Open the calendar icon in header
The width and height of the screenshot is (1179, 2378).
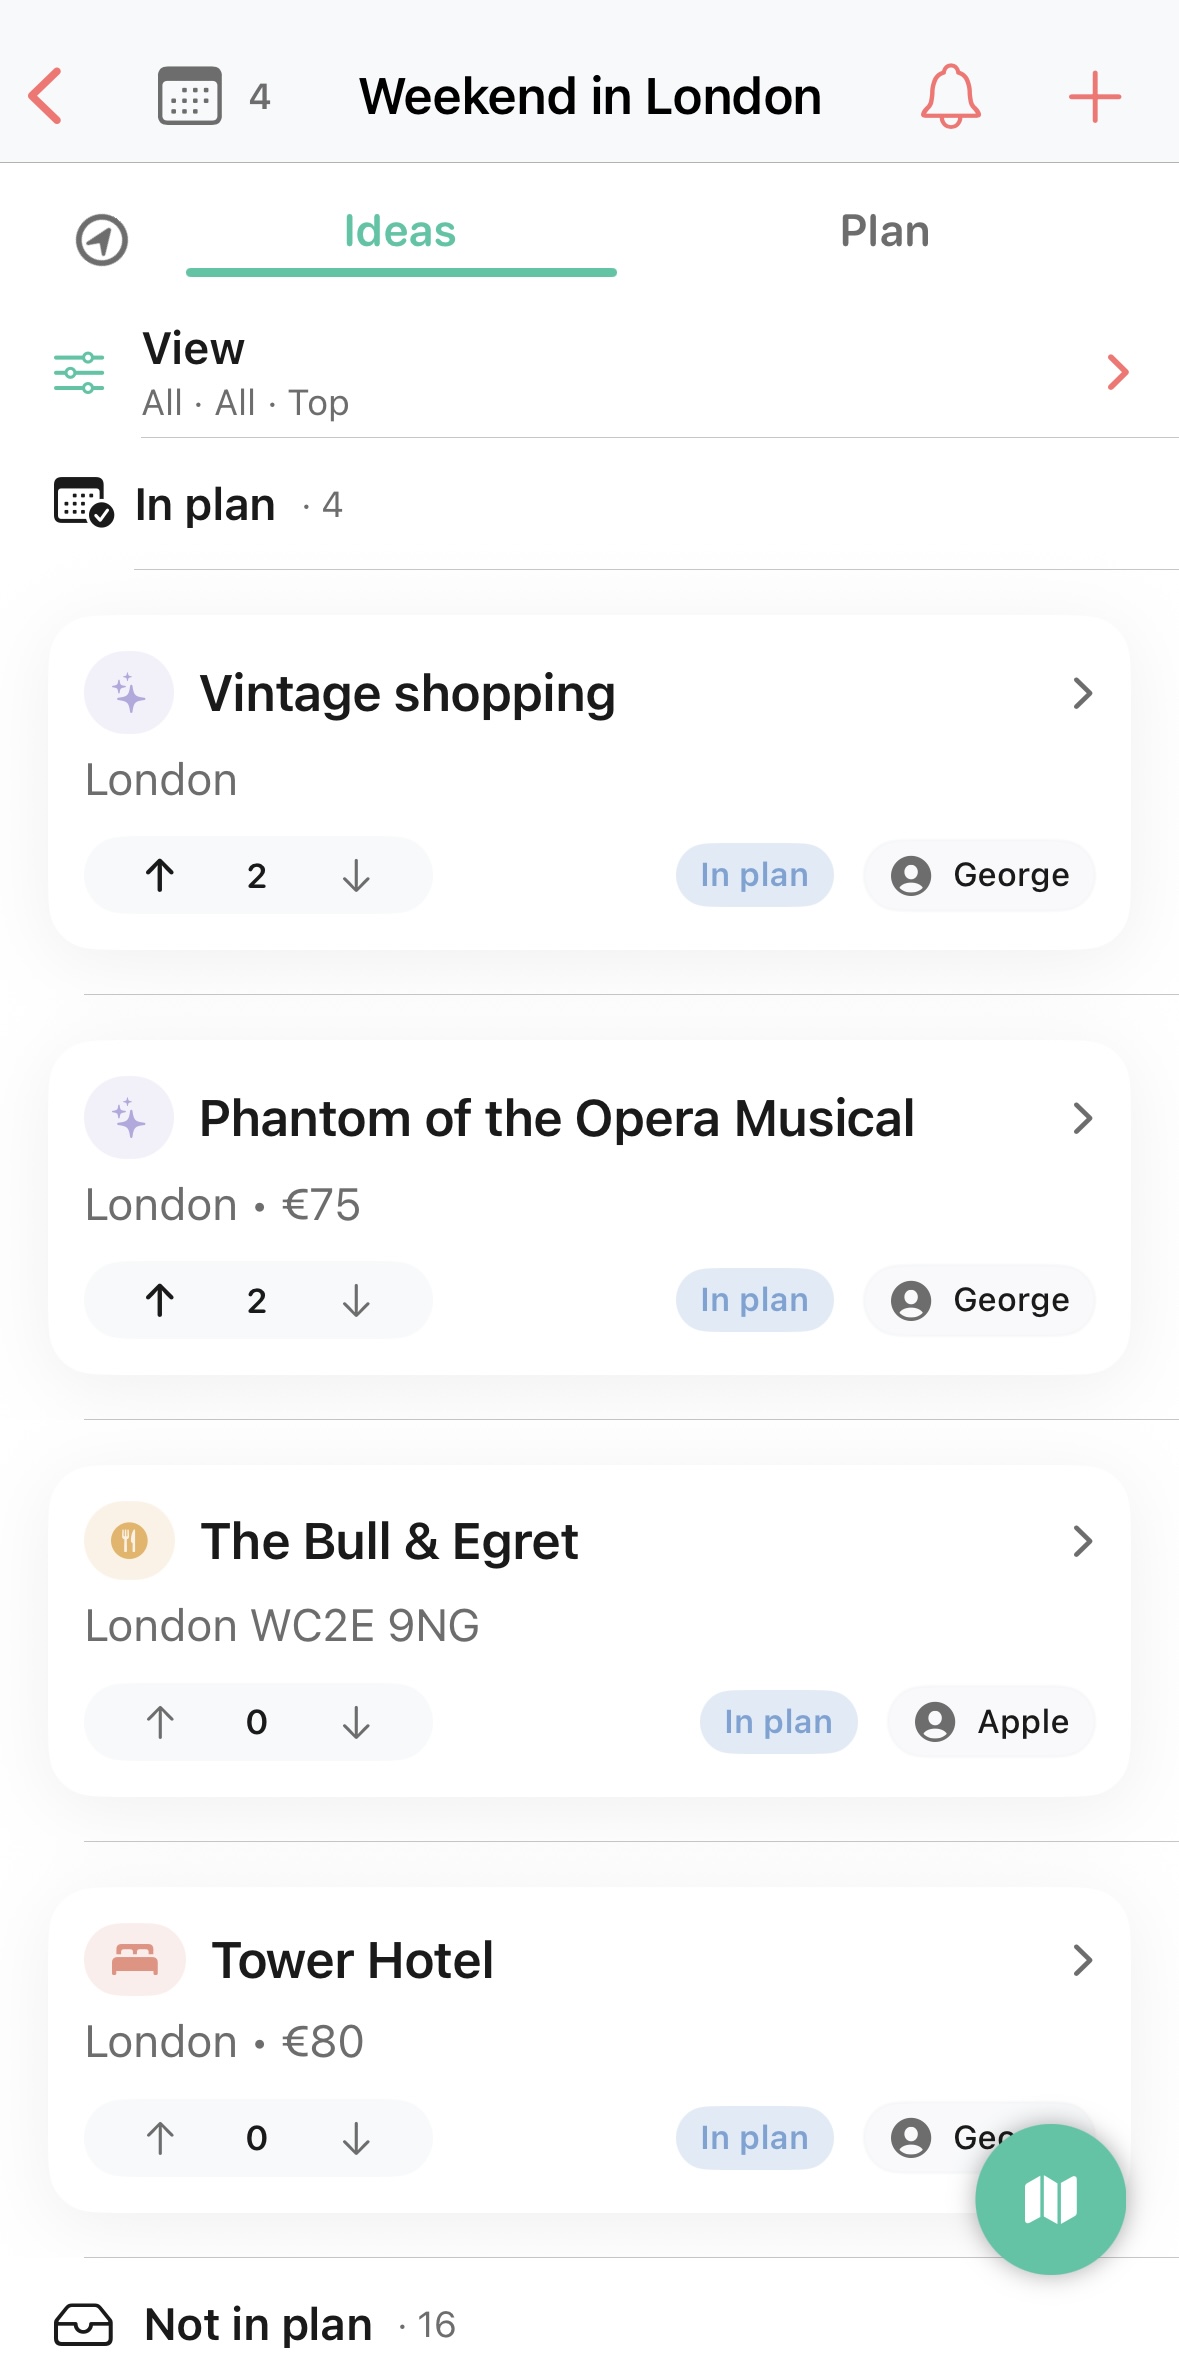coord(190,97)
